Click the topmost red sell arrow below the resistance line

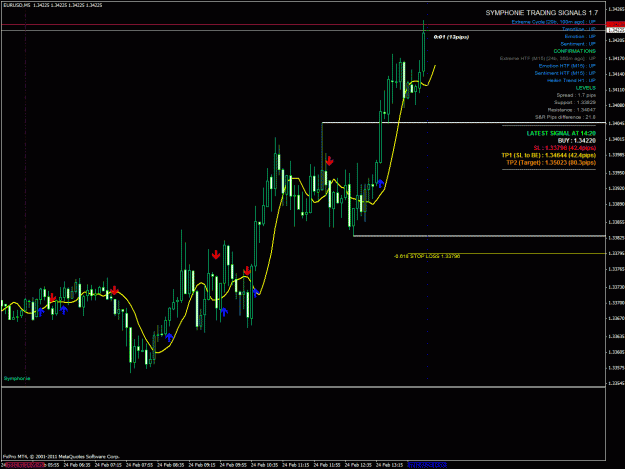tap(329, 161)
